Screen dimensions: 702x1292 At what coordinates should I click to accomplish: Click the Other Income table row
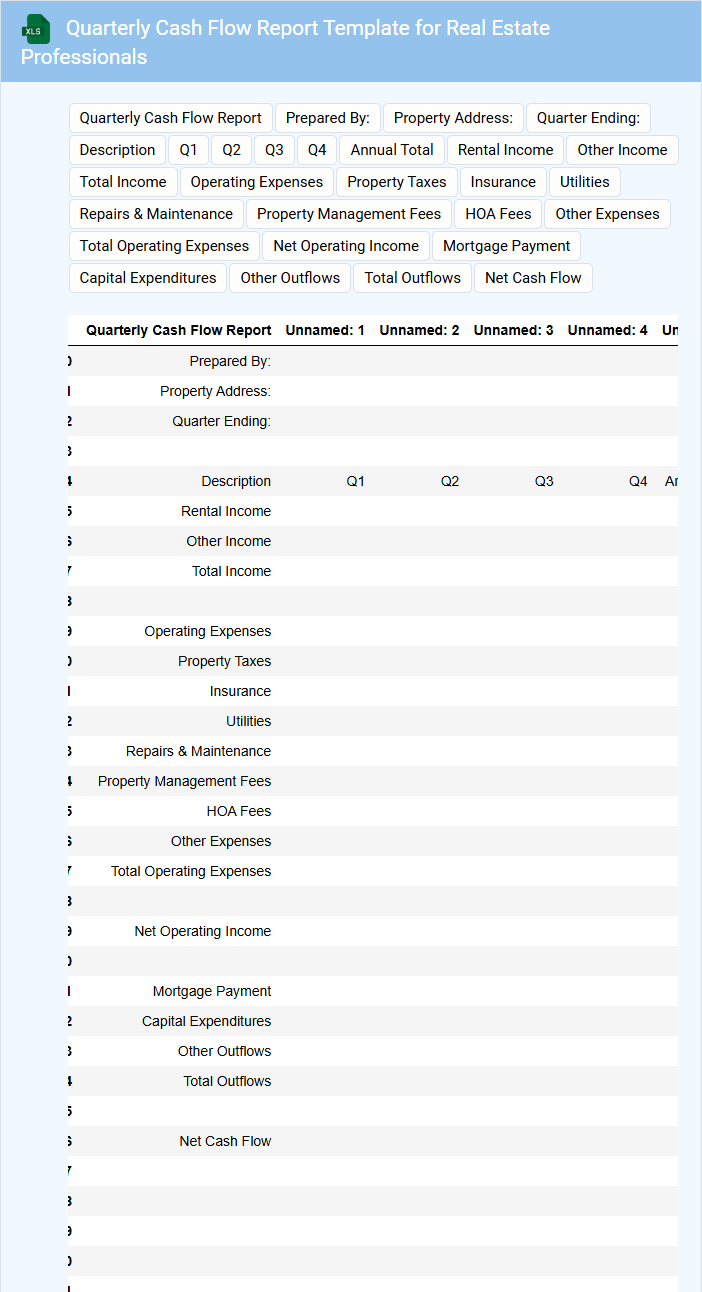pos(373,541)
